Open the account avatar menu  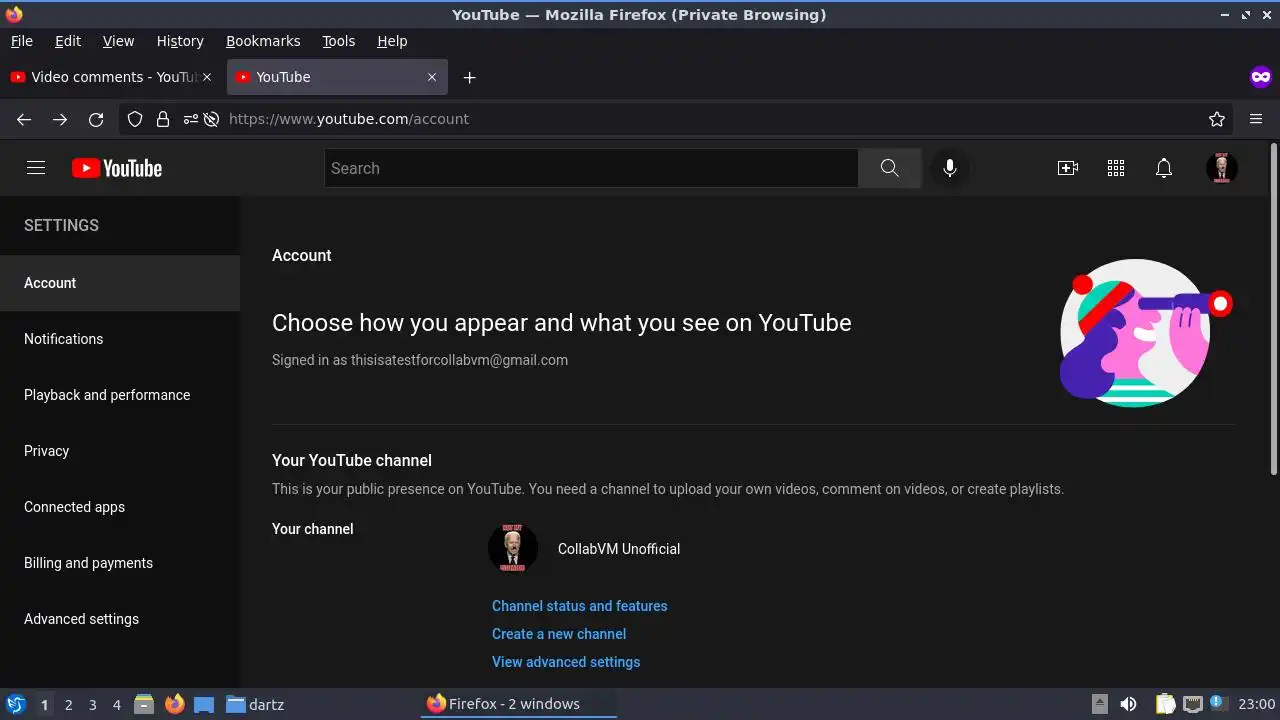(1222, 168)
